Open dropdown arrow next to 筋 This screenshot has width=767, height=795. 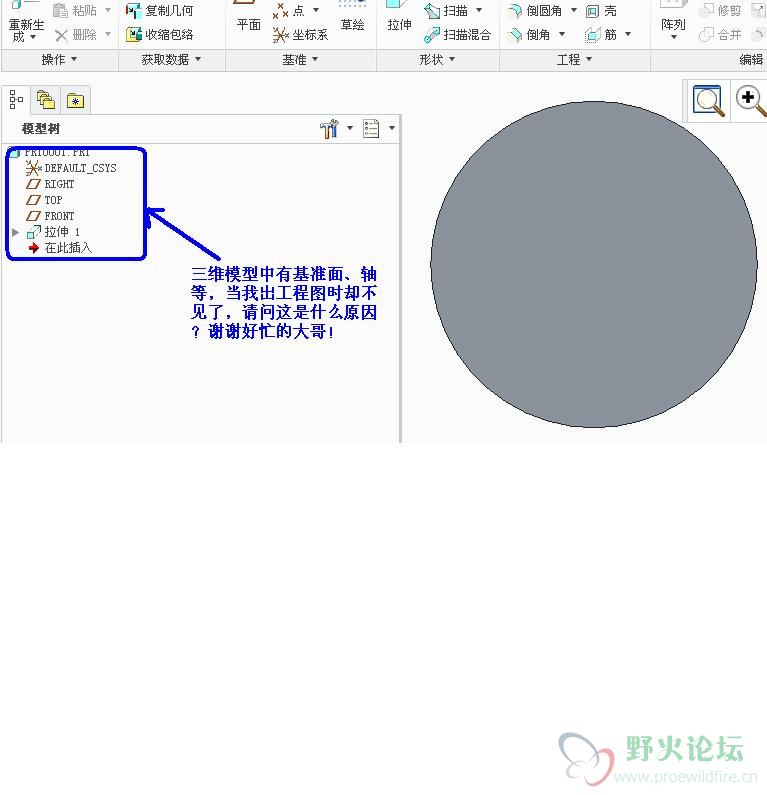tap(628, 34)
